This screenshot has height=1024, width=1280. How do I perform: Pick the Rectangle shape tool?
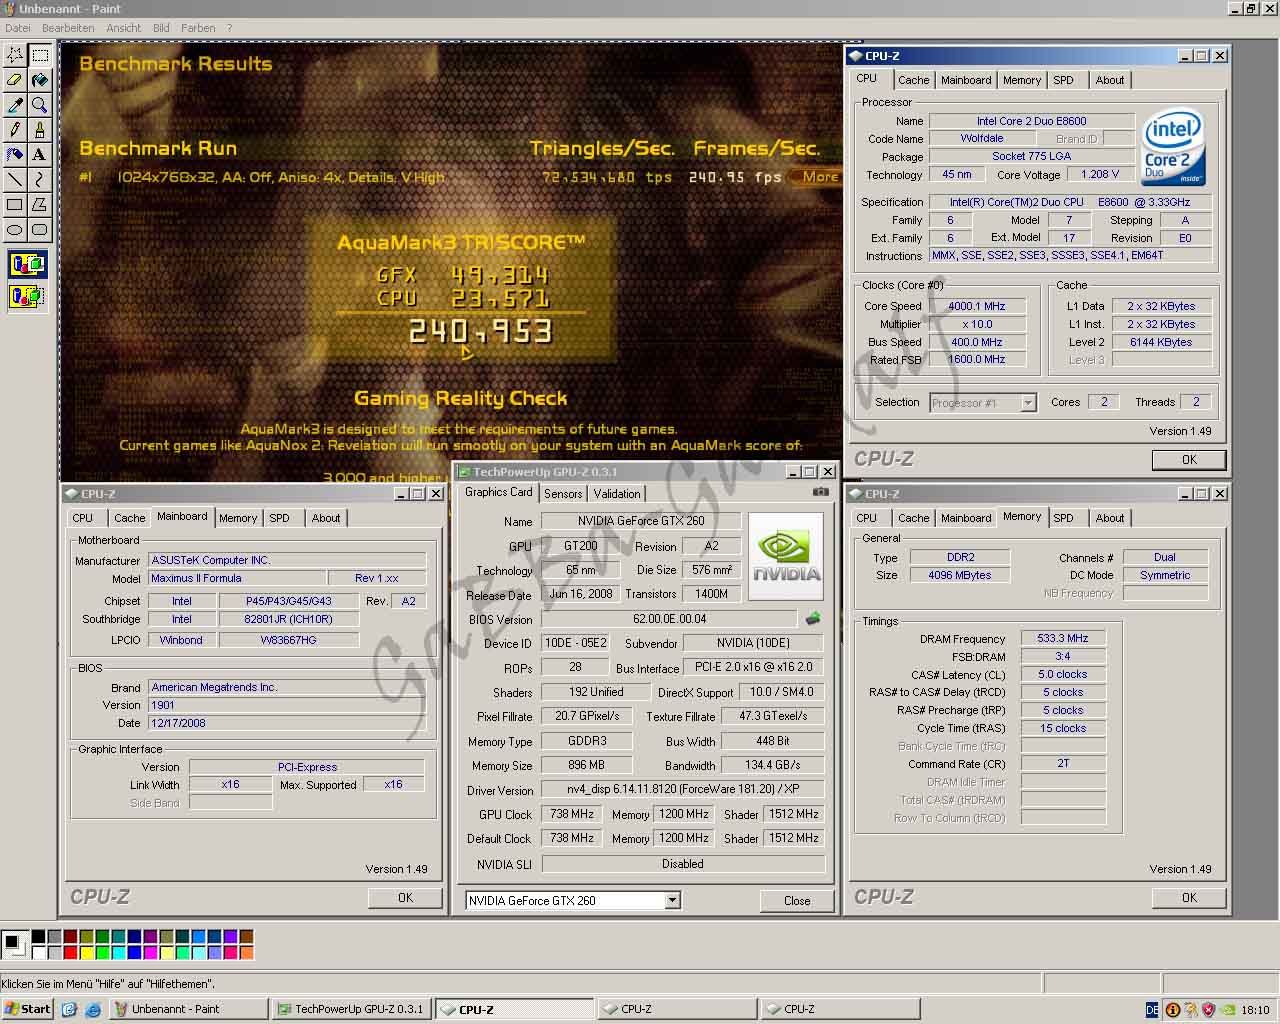(15, 205)
